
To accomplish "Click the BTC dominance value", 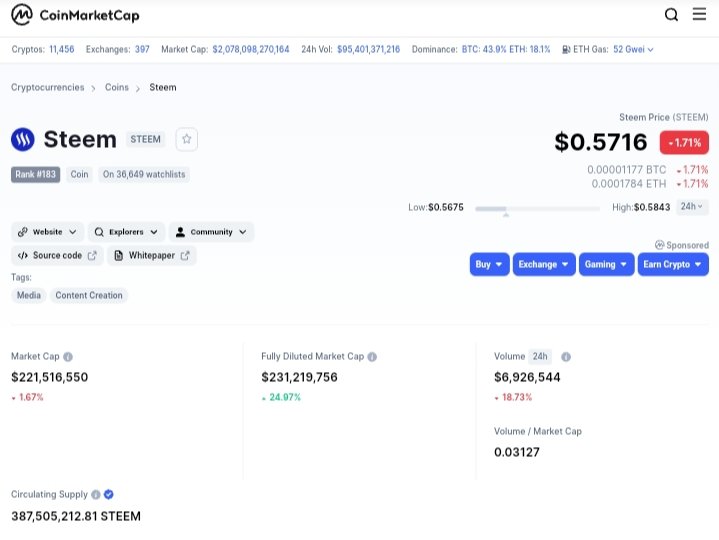I will point(484,49).
